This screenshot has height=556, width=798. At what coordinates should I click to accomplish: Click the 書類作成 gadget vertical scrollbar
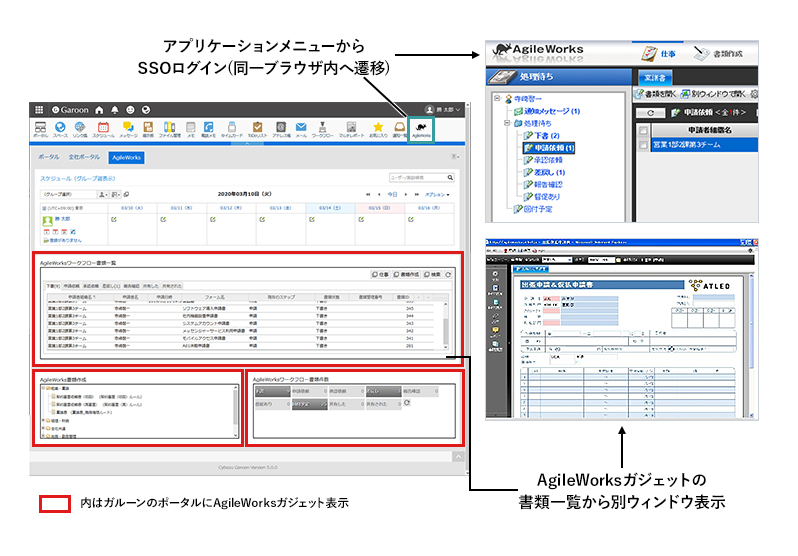[235, 411]
